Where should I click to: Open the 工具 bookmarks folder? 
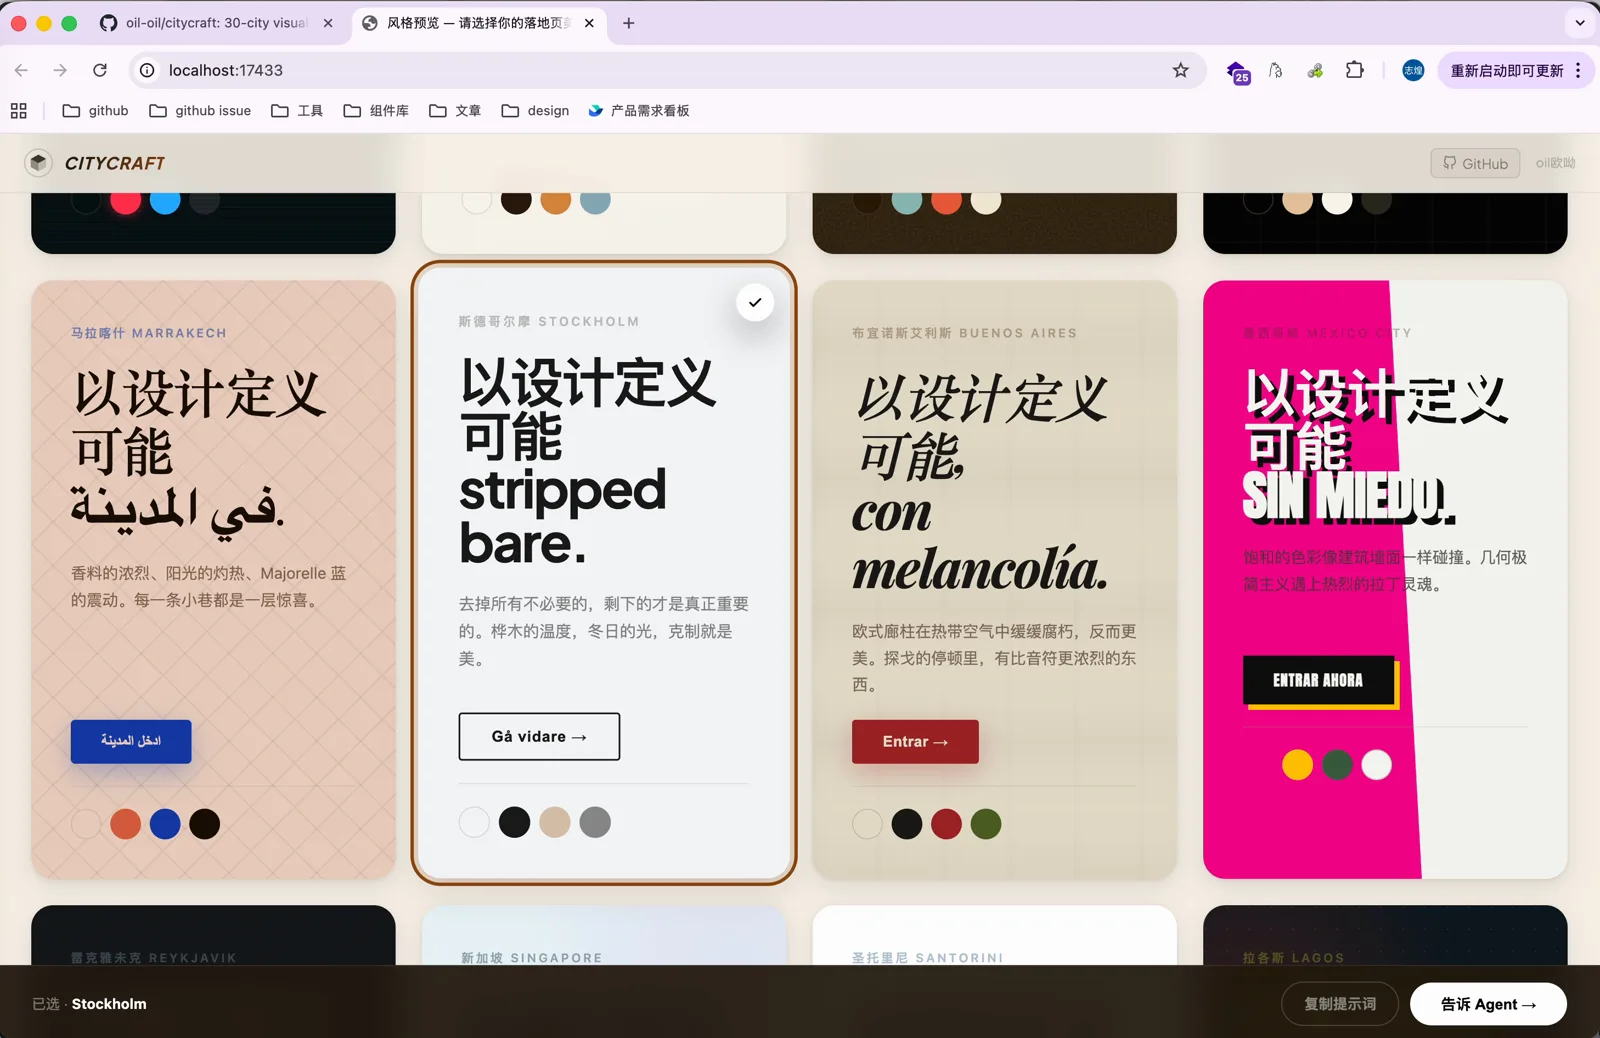pos(297,111)
